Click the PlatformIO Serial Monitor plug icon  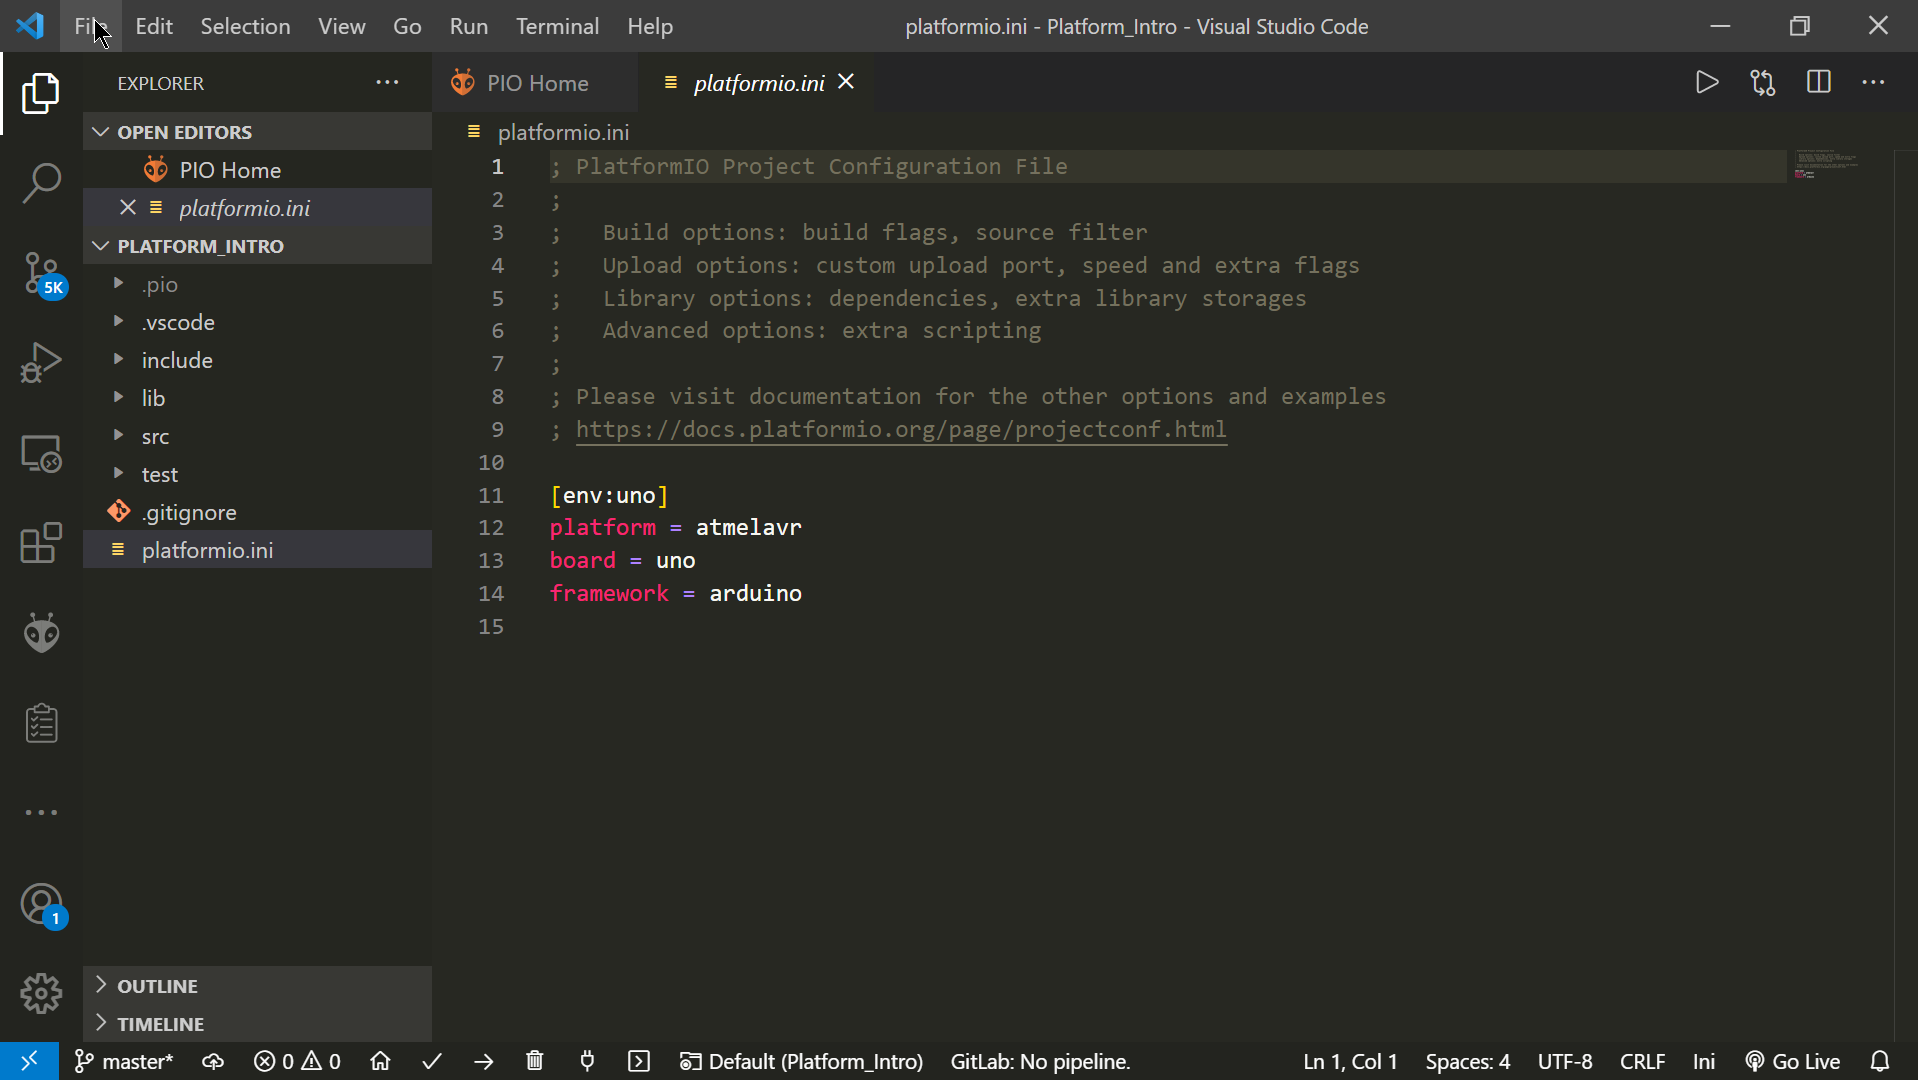tap(587, 1061)
